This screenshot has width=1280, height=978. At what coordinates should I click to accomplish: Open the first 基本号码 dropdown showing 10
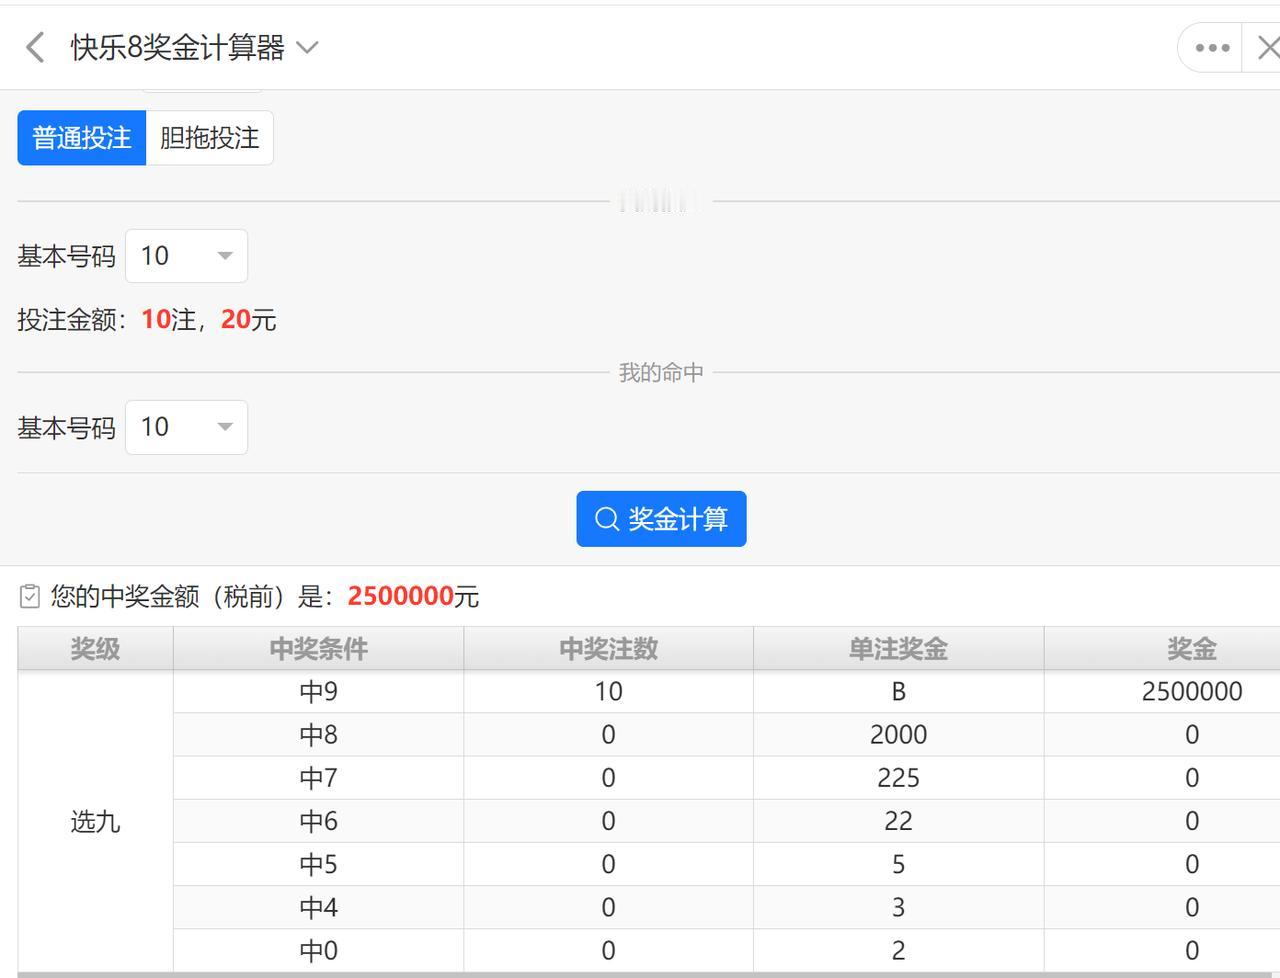coord(186,256)
